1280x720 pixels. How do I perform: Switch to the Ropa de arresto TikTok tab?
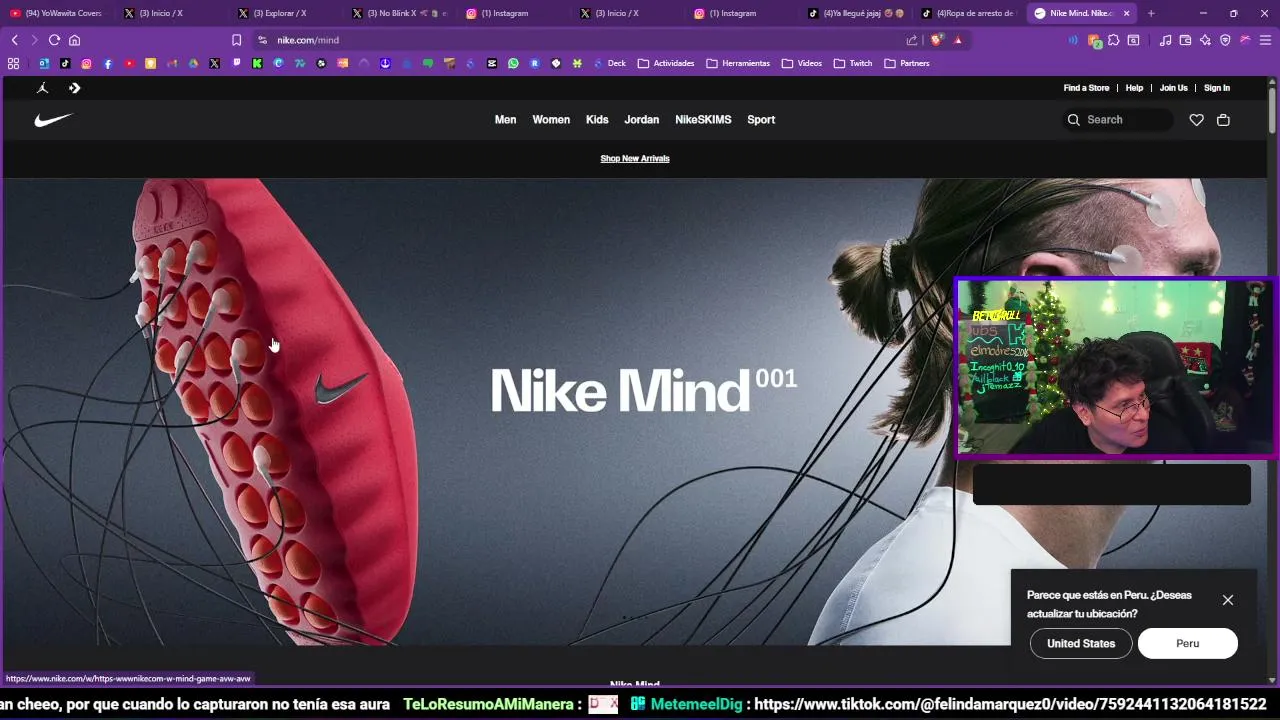[968, 13]
